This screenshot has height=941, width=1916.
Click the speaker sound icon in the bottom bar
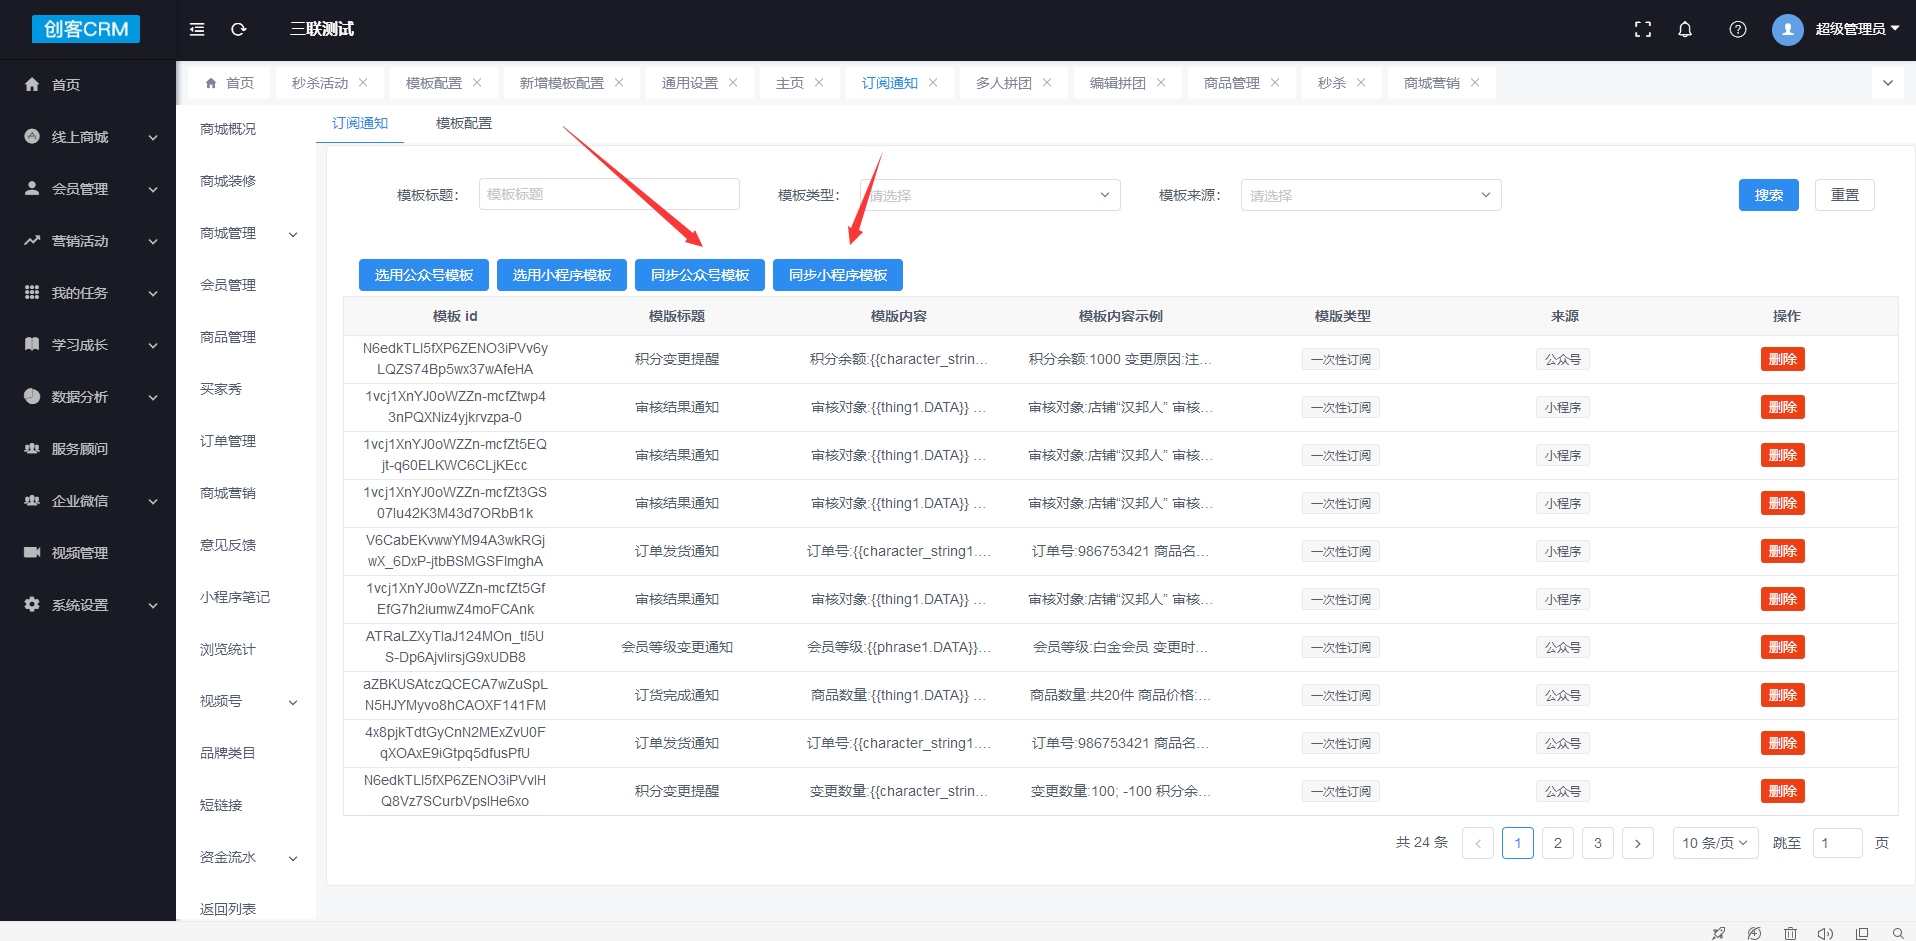pos(1825,933)
